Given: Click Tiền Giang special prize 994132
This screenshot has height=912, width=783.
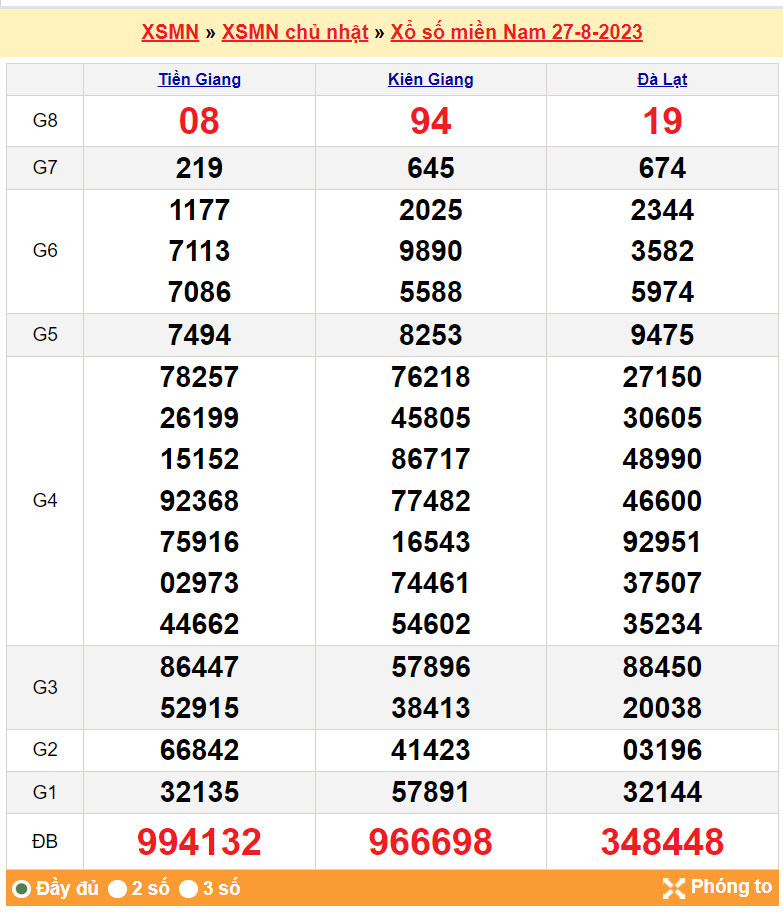Looking at the screenshot, I should pyautogui.click(x=199, y=842).
